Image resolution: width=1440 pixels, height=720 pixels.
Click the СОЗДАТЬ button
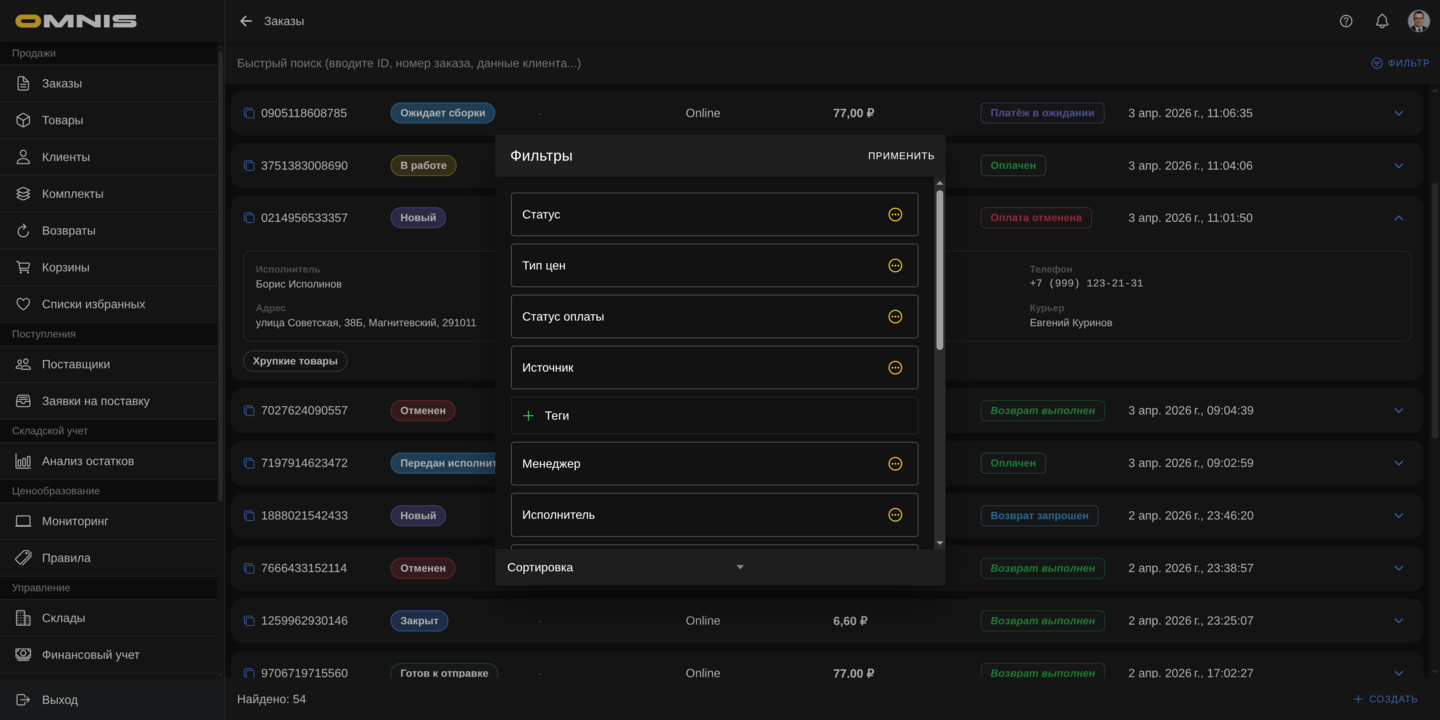pos(1385,699)
